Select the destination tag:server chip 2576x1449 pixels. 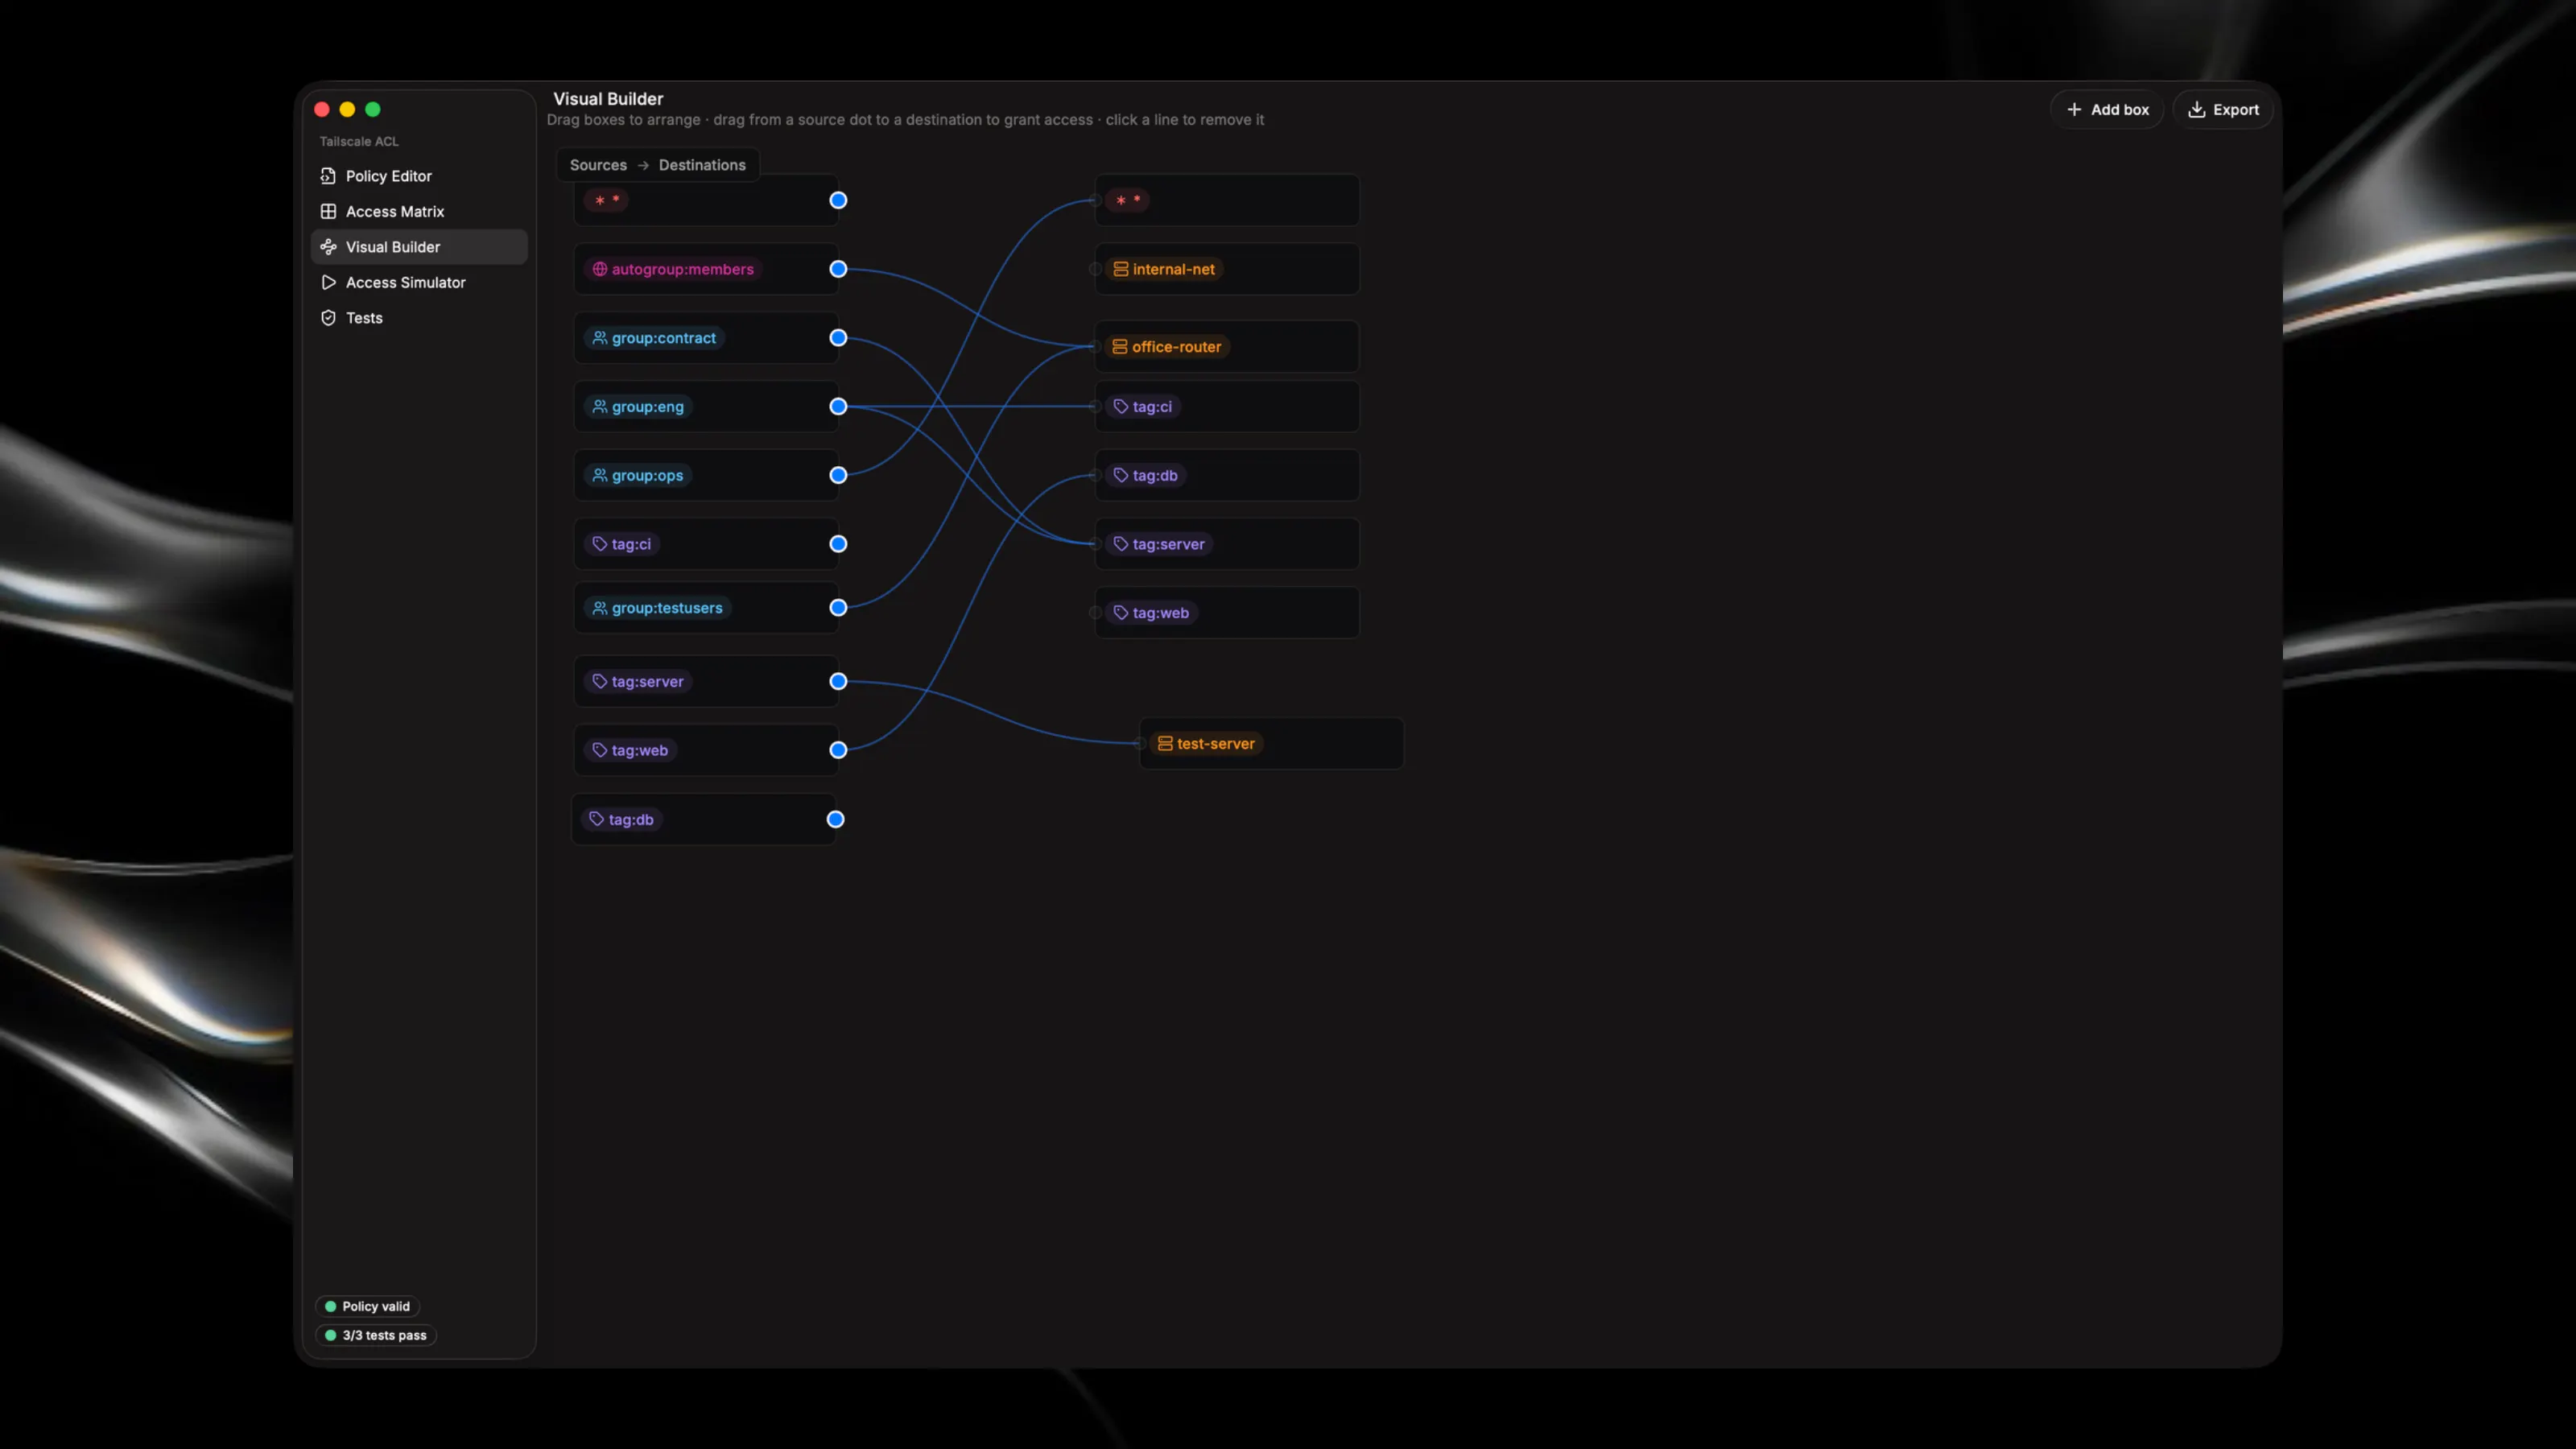[x=1159, y=544]
